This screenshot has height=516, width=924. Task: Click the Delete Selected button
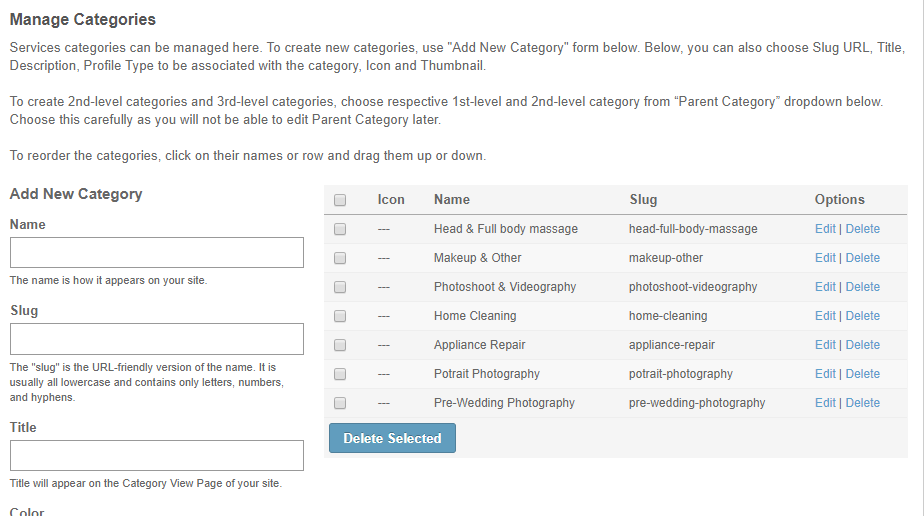pos(392,438)
